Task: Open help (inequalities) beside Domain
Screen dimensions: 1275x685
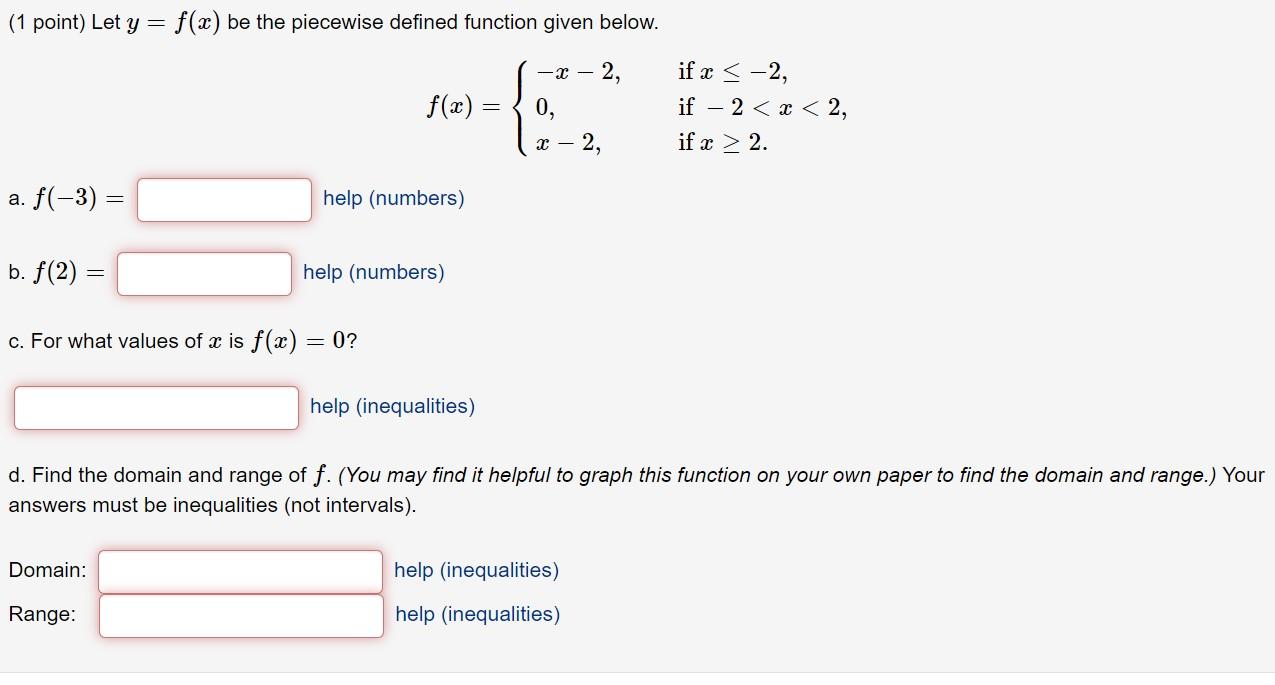Action: click(x=476, y=570)
